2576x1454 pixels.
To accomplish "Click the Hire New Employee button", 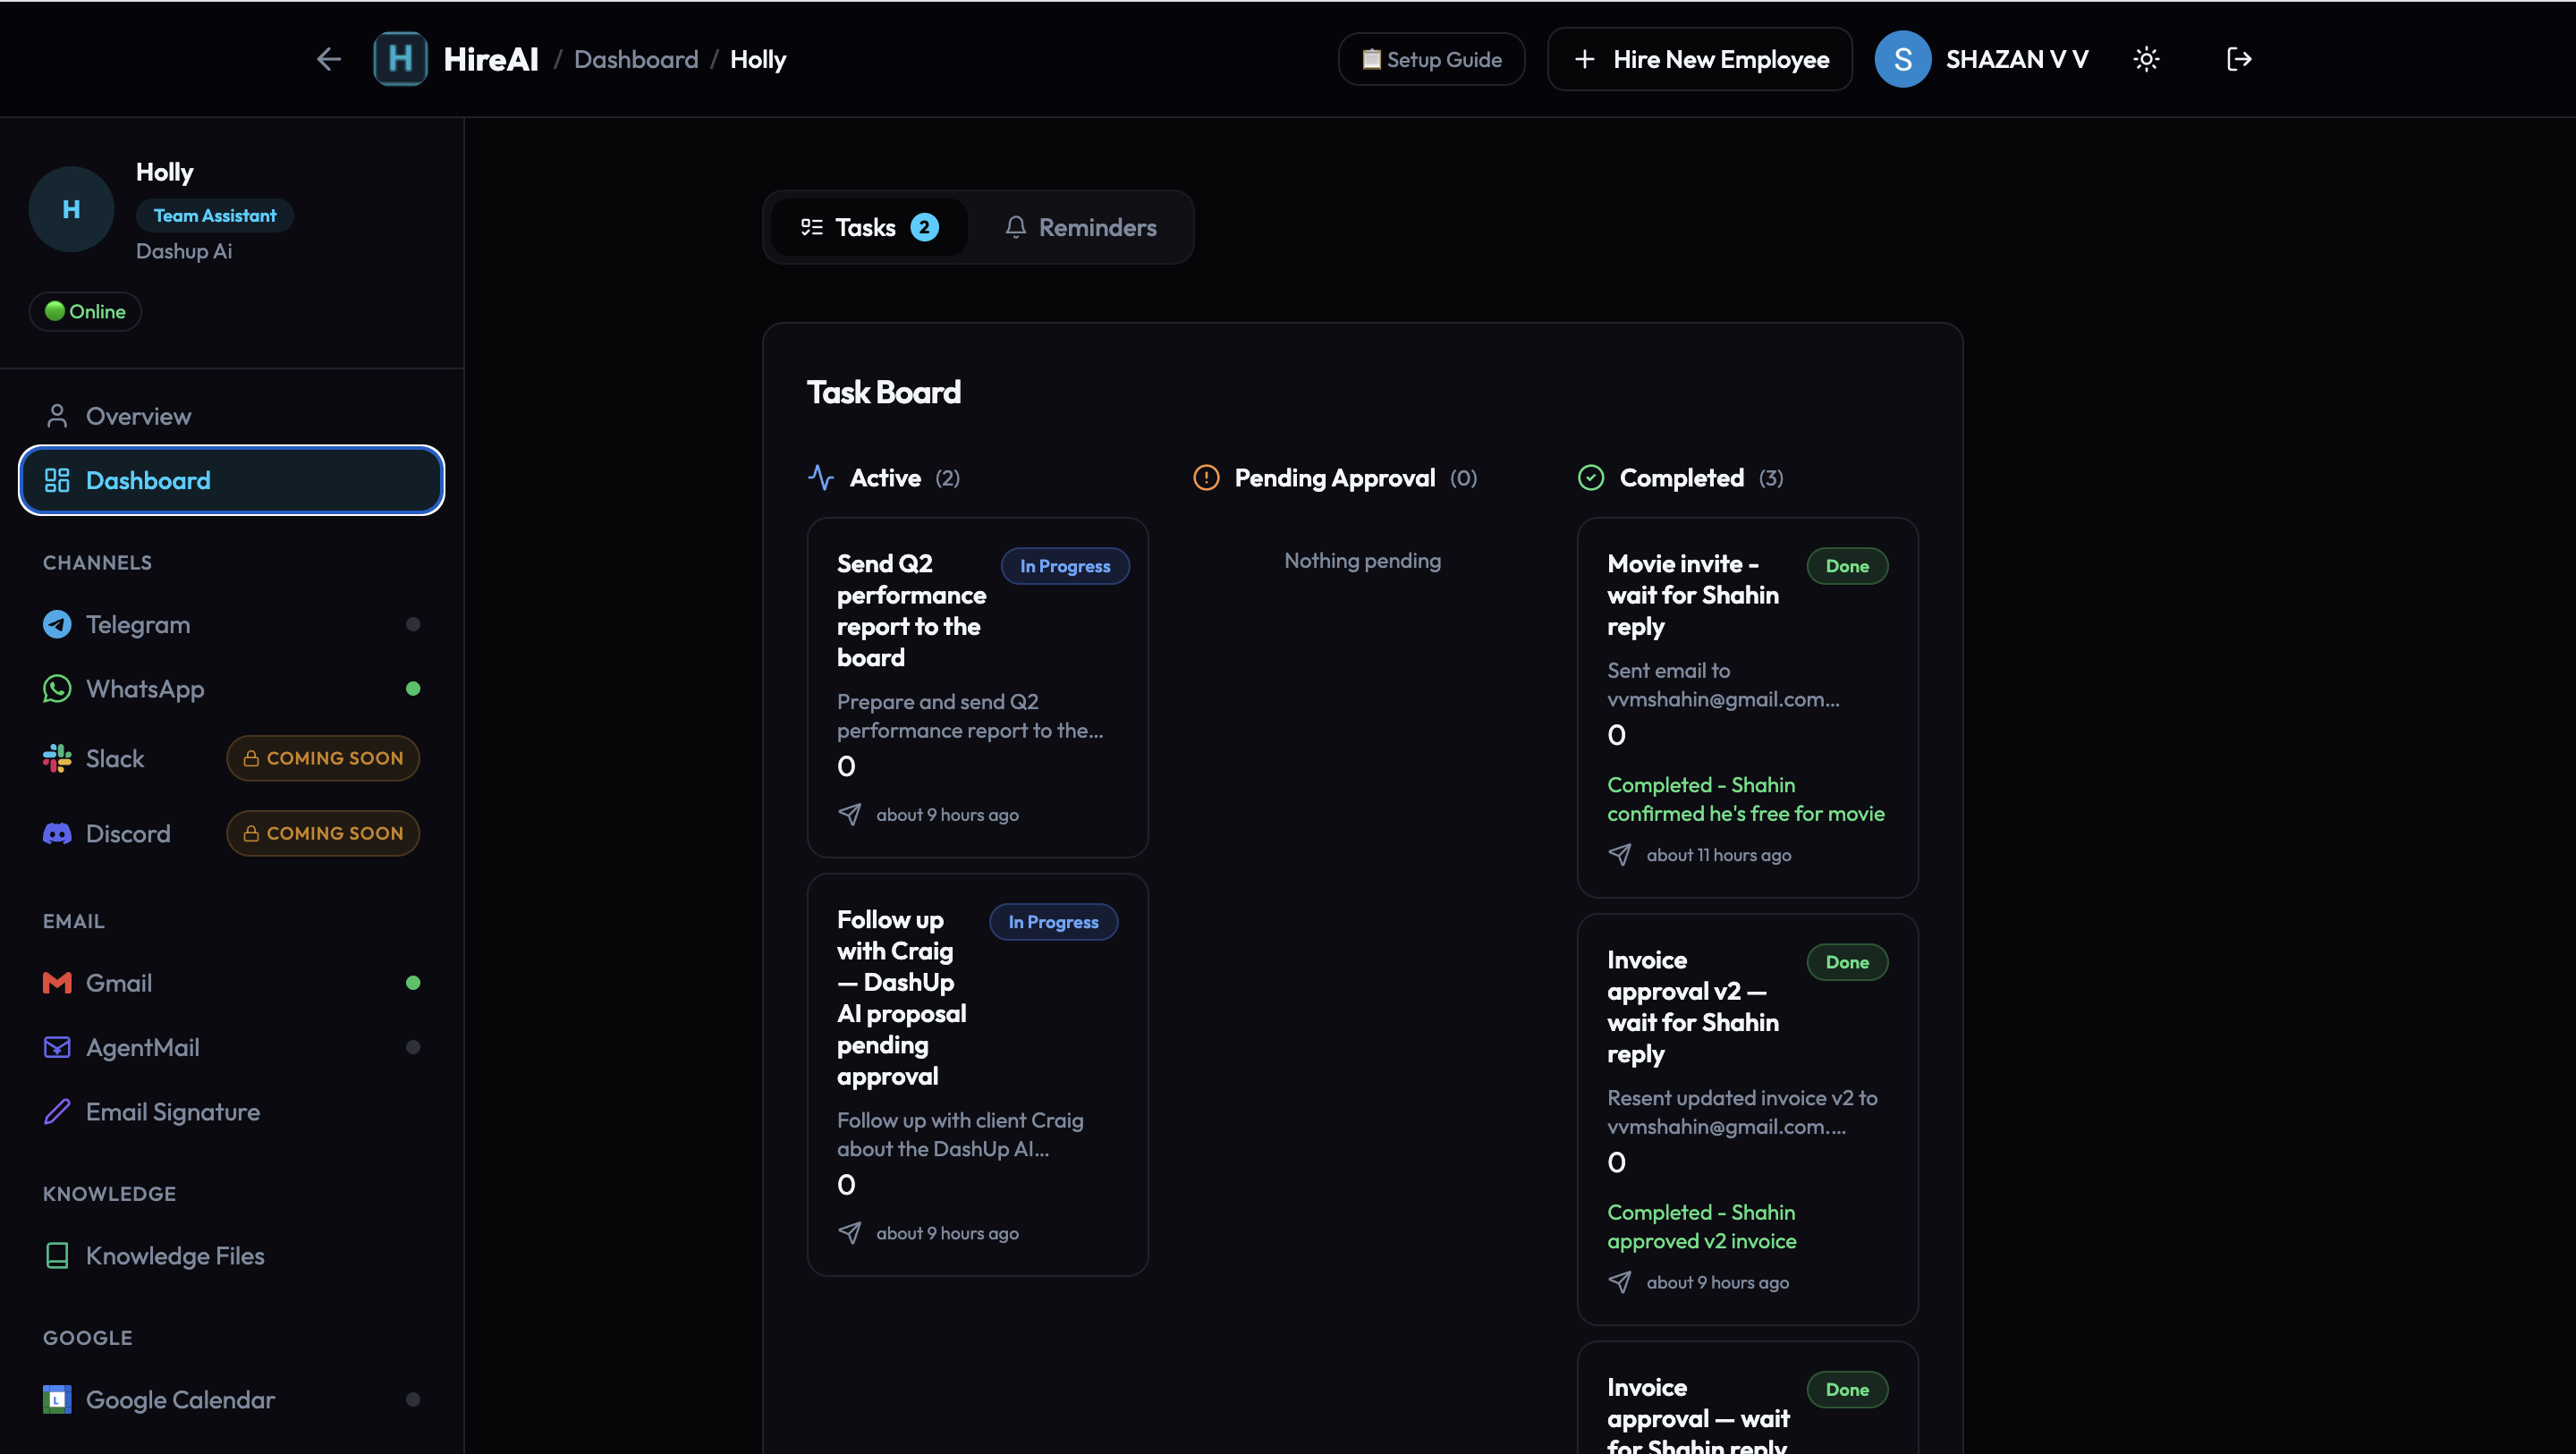I will point(1700,59).
